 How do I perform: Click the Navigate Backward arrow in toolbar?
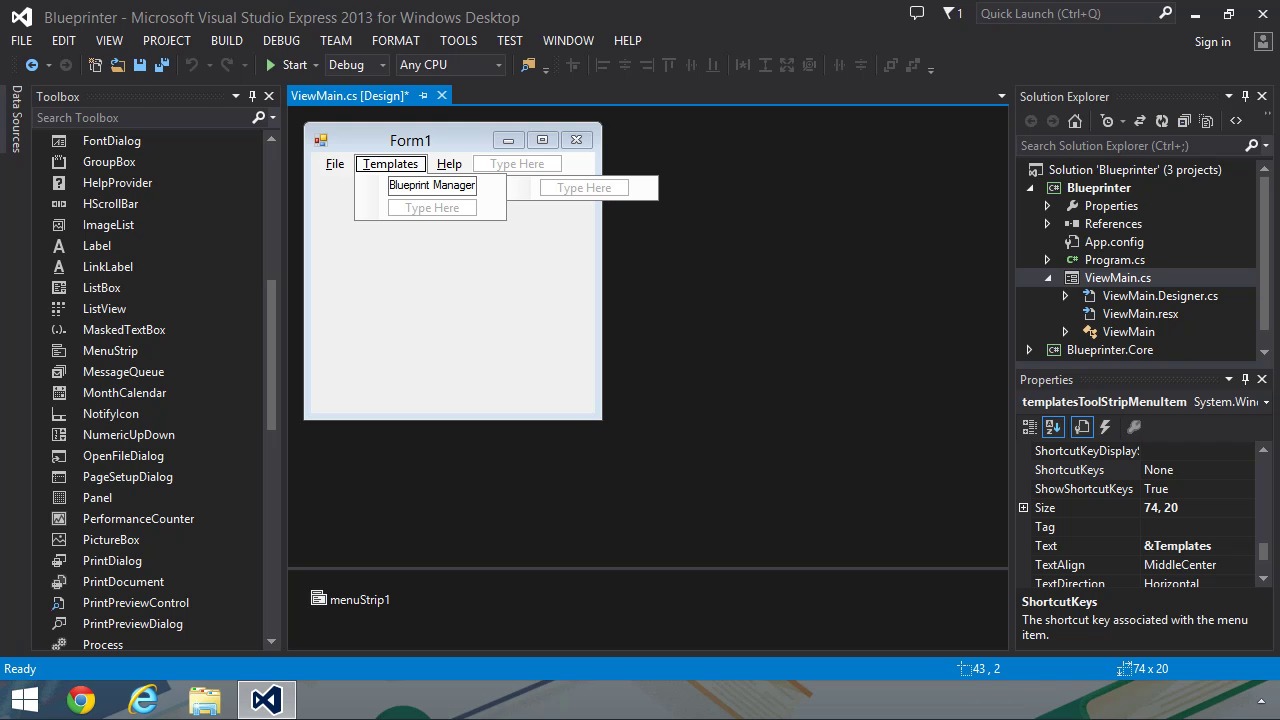pyautogui.click(x=32, y=65)
